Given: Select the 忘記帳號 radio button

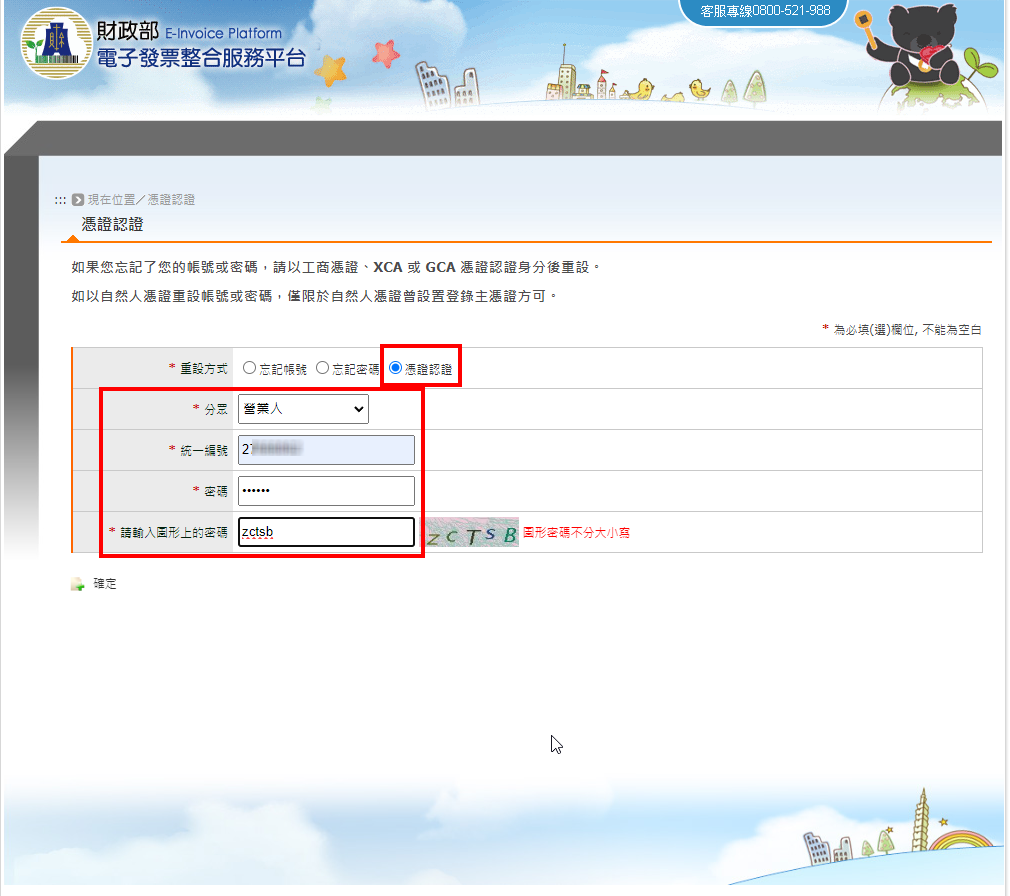Looking at the screenshot, I should click(249, 368).
